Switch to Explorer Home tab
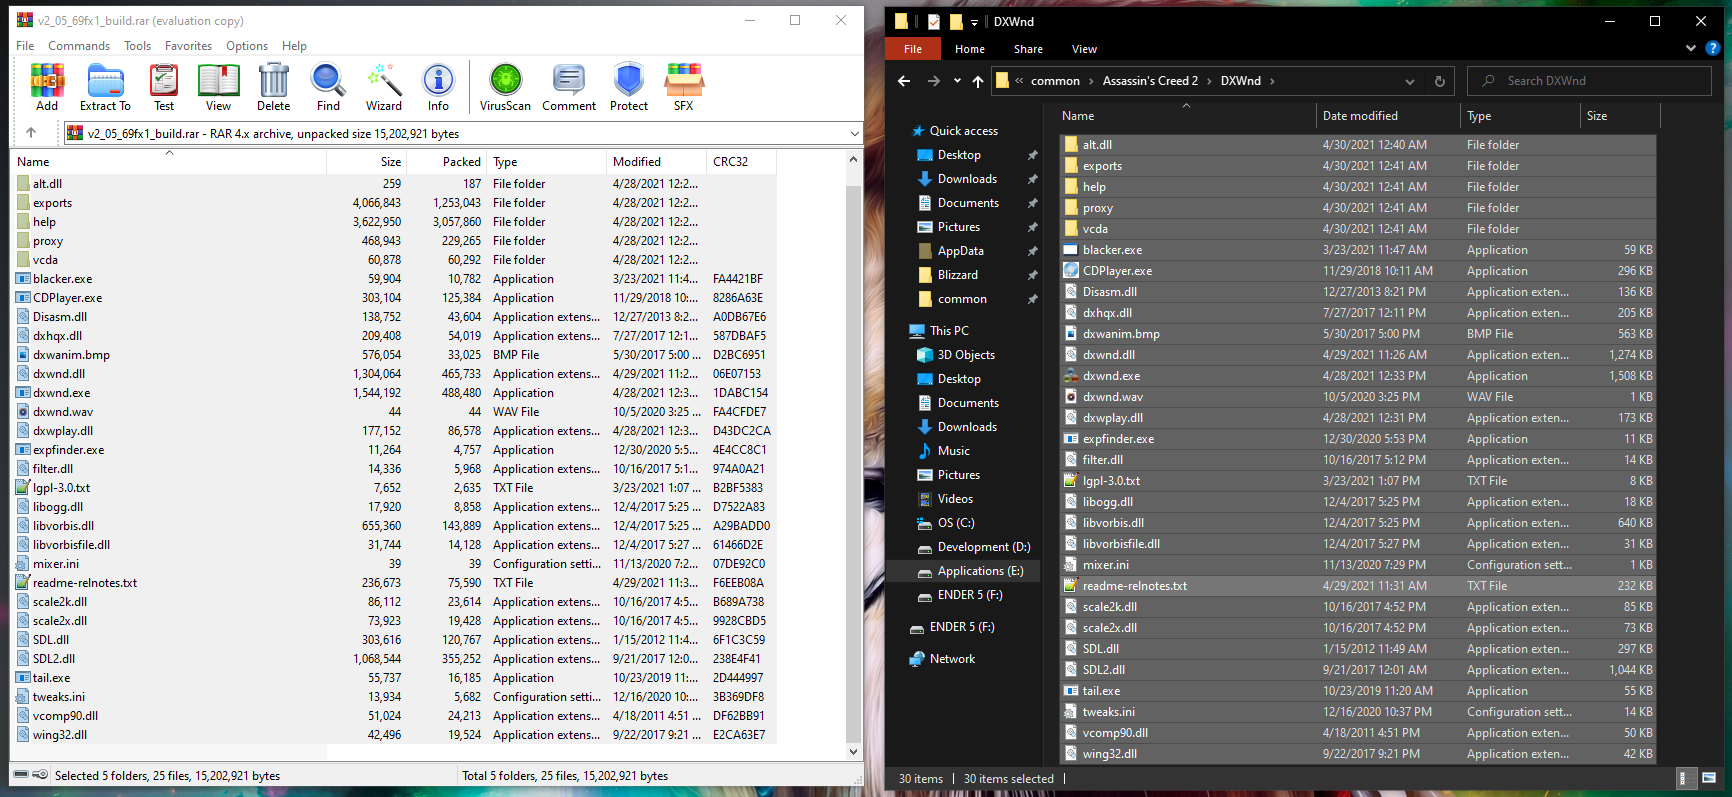Viewport: 1732px width, 797px height. coord(970,49)
